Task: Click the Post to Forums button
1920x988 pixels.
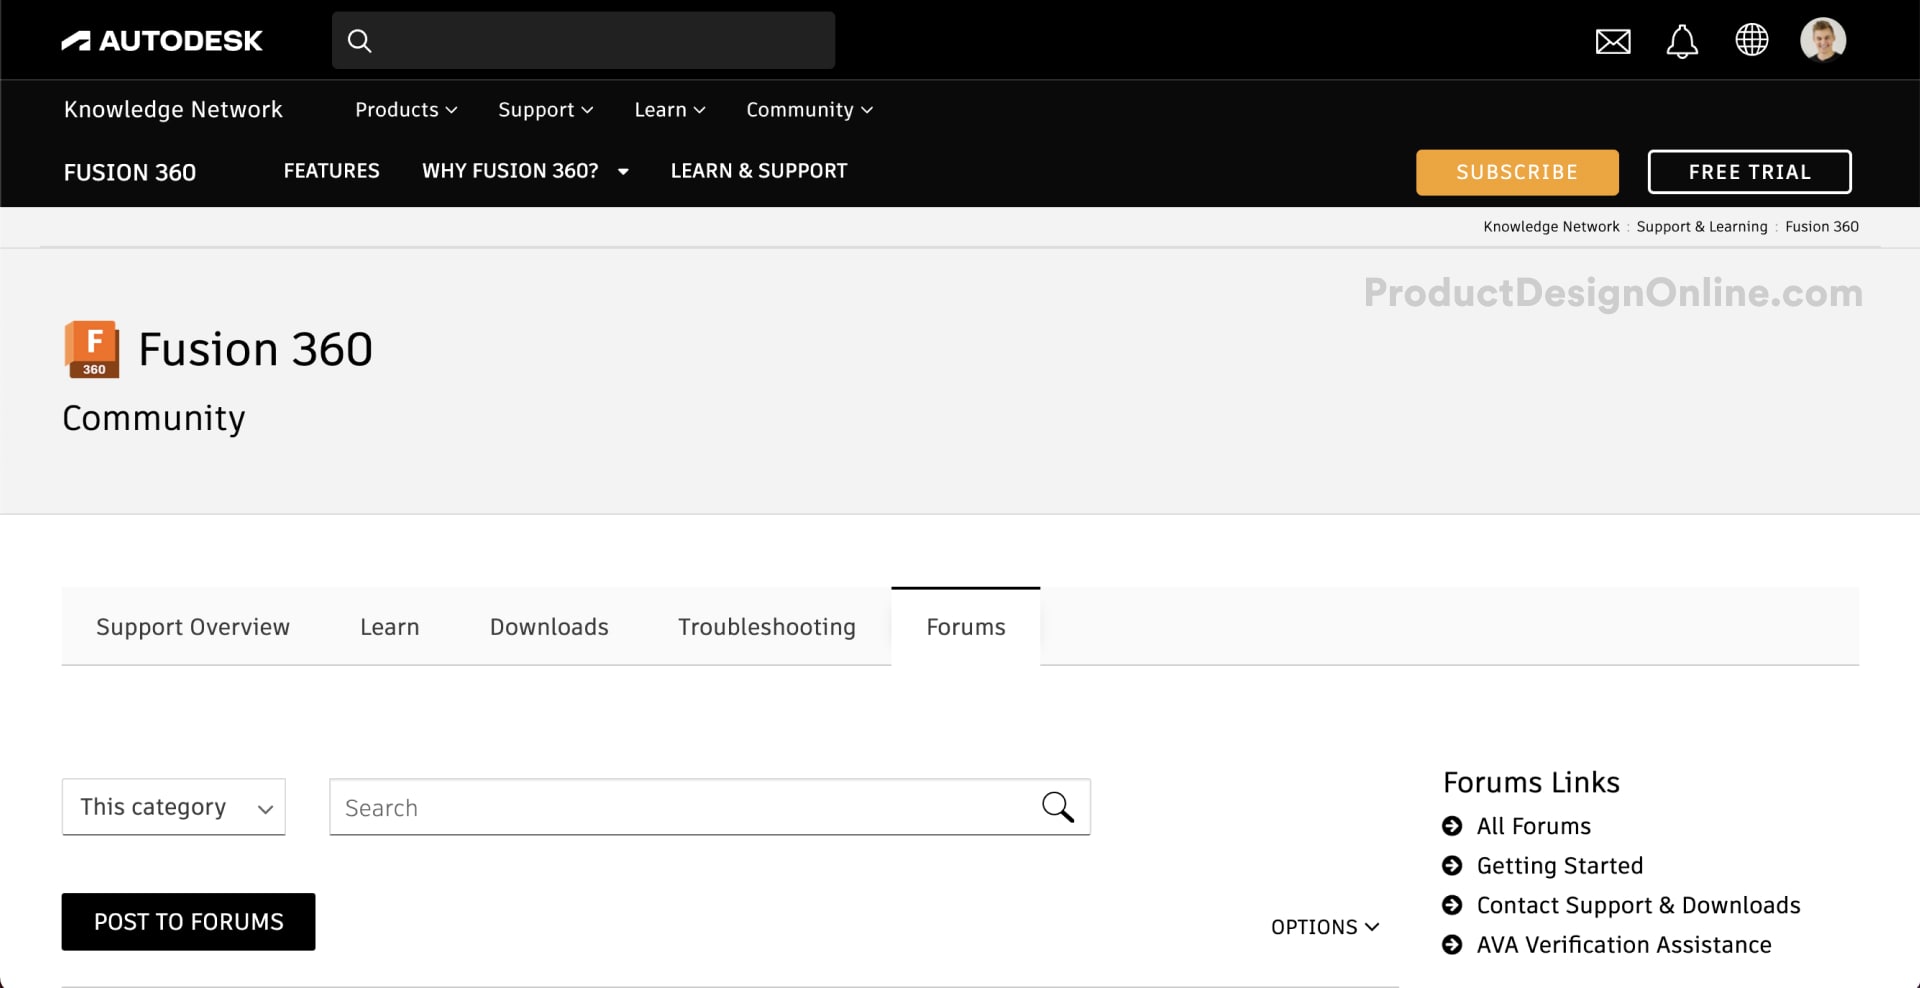Action: pyautogui.click(x=188, y=922)
